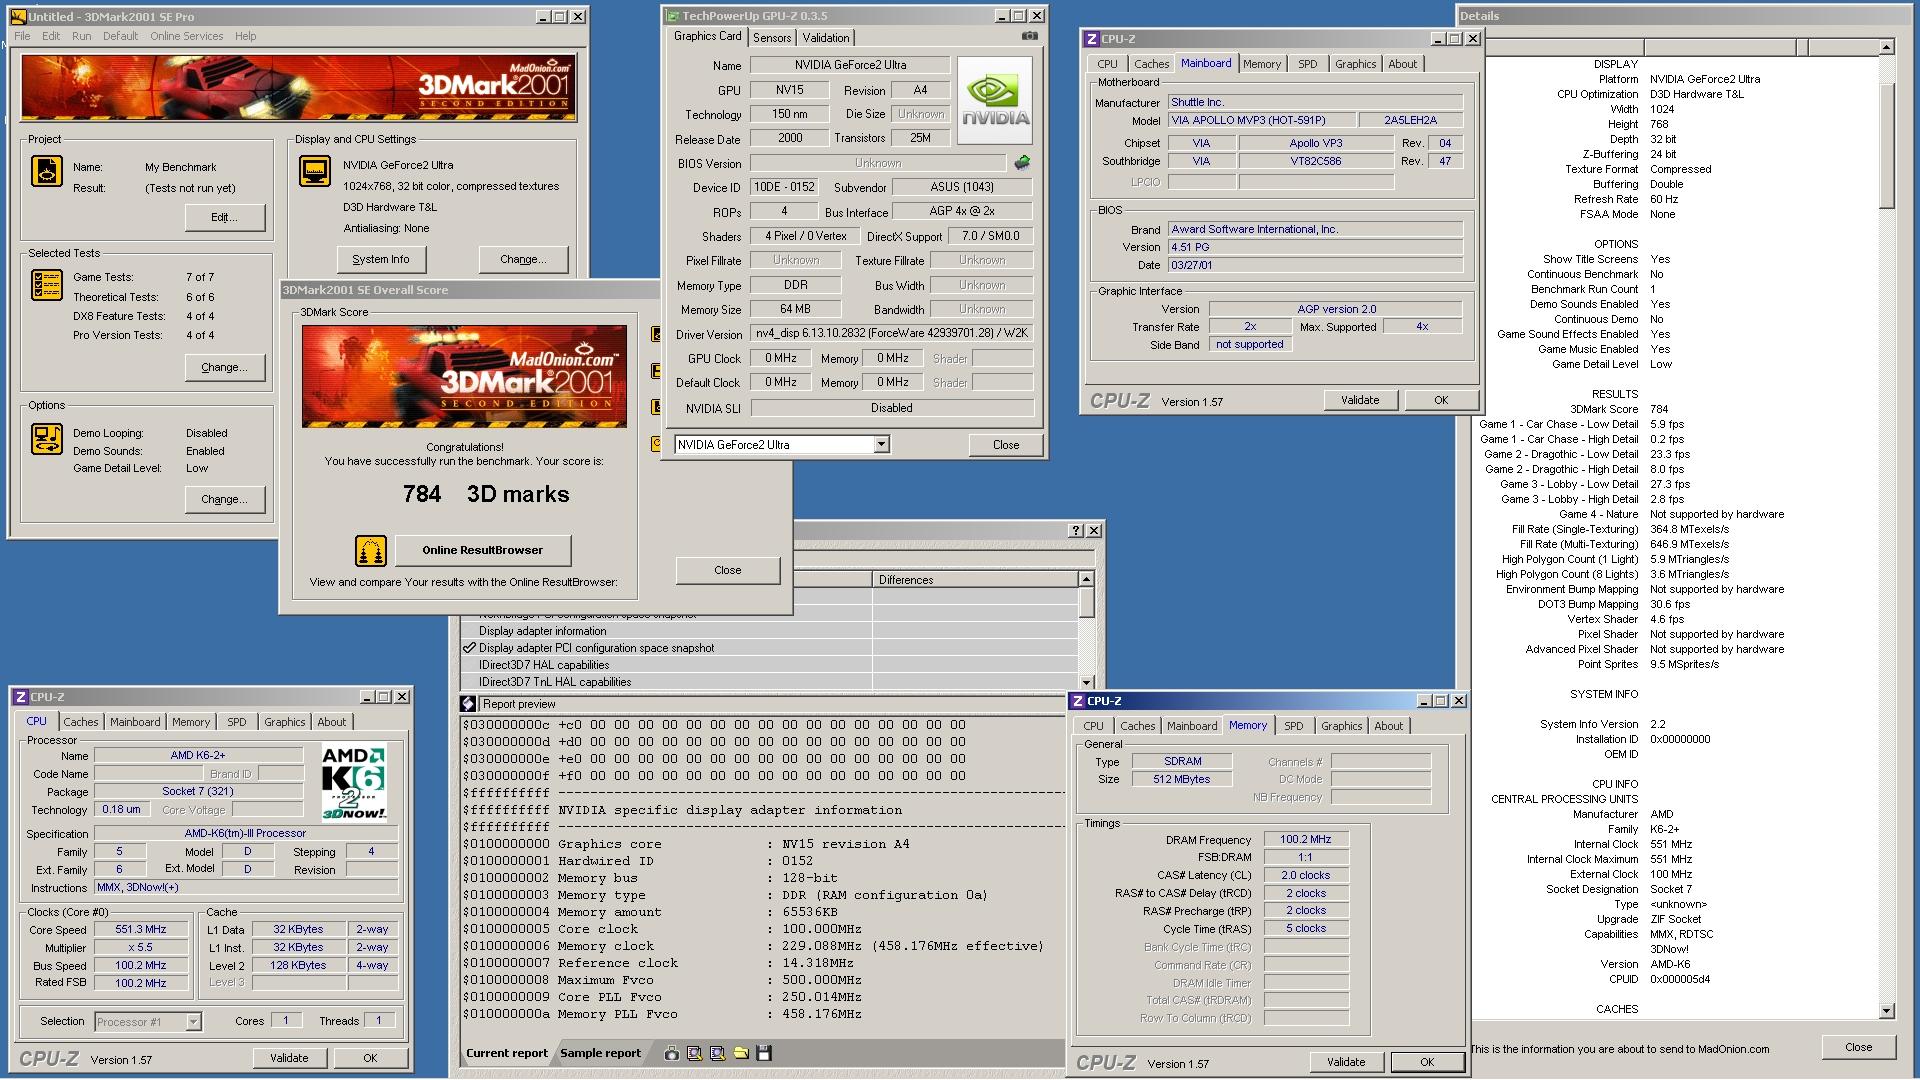Click the Core Speed 551.3 MHz field

coord(141,929)
